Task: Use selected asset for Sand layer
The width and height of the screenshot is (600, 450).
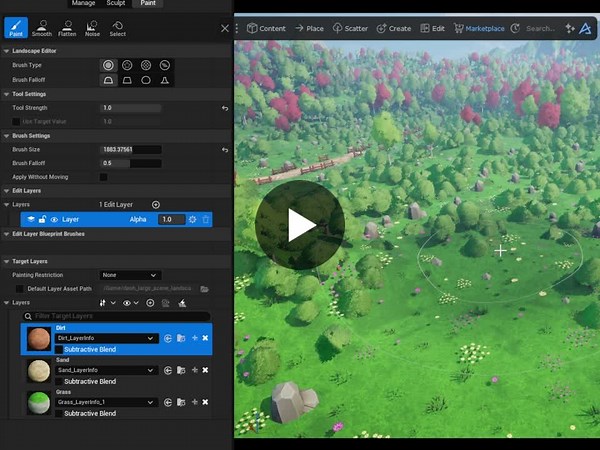Action: (x=168, y=370)
